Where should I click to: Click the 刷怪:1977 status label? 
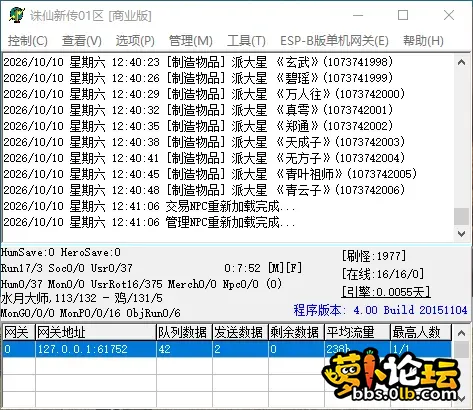click(x=374, y=256)
